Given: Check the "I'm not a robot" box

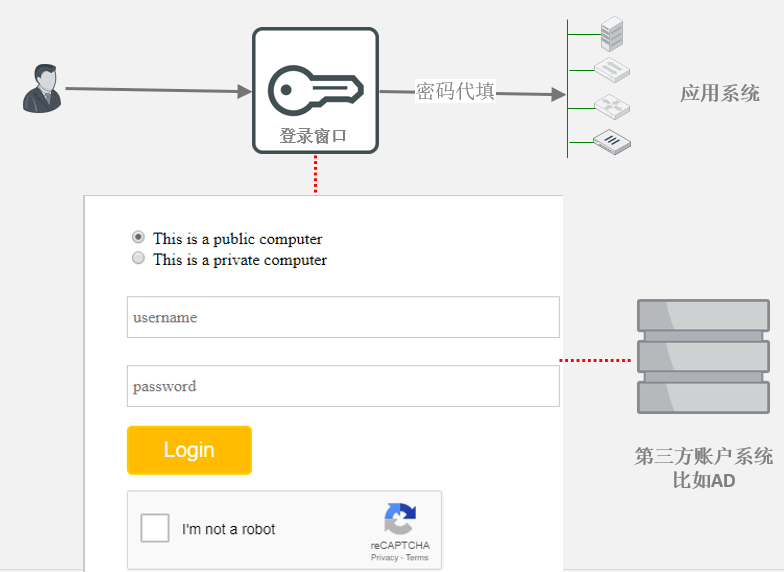Looking at the screenshot, I should click(155, 528).
